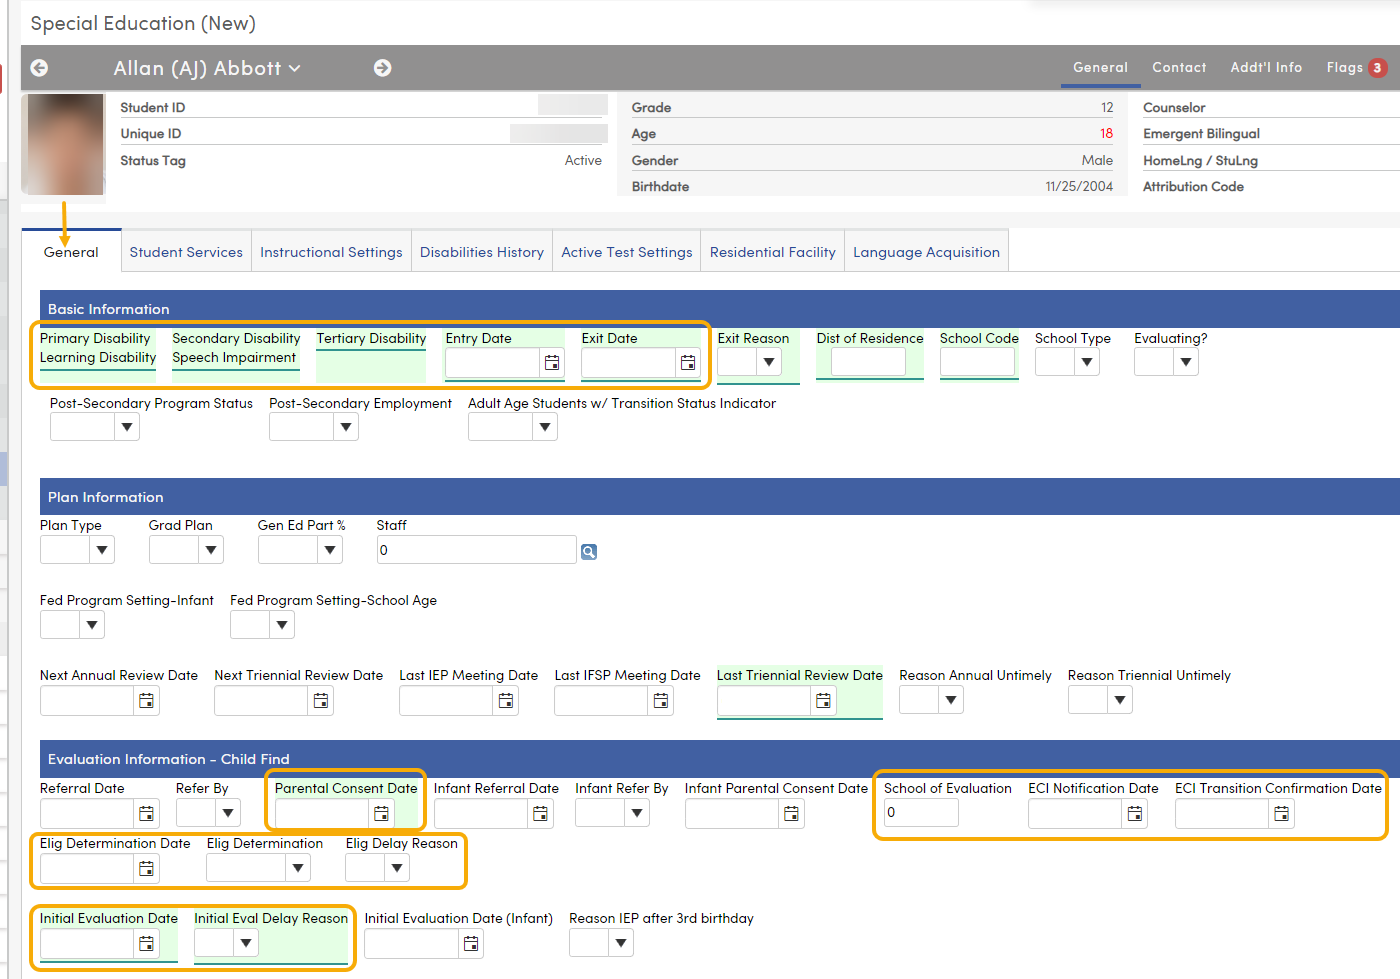Screen dimensions: 1400x979
Task: View the Flags with badge count 3
Action: tap(1356, 68)
